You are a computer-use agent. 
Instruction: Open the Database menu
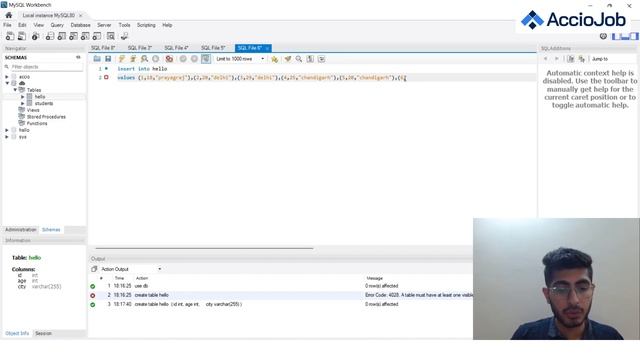80,25
